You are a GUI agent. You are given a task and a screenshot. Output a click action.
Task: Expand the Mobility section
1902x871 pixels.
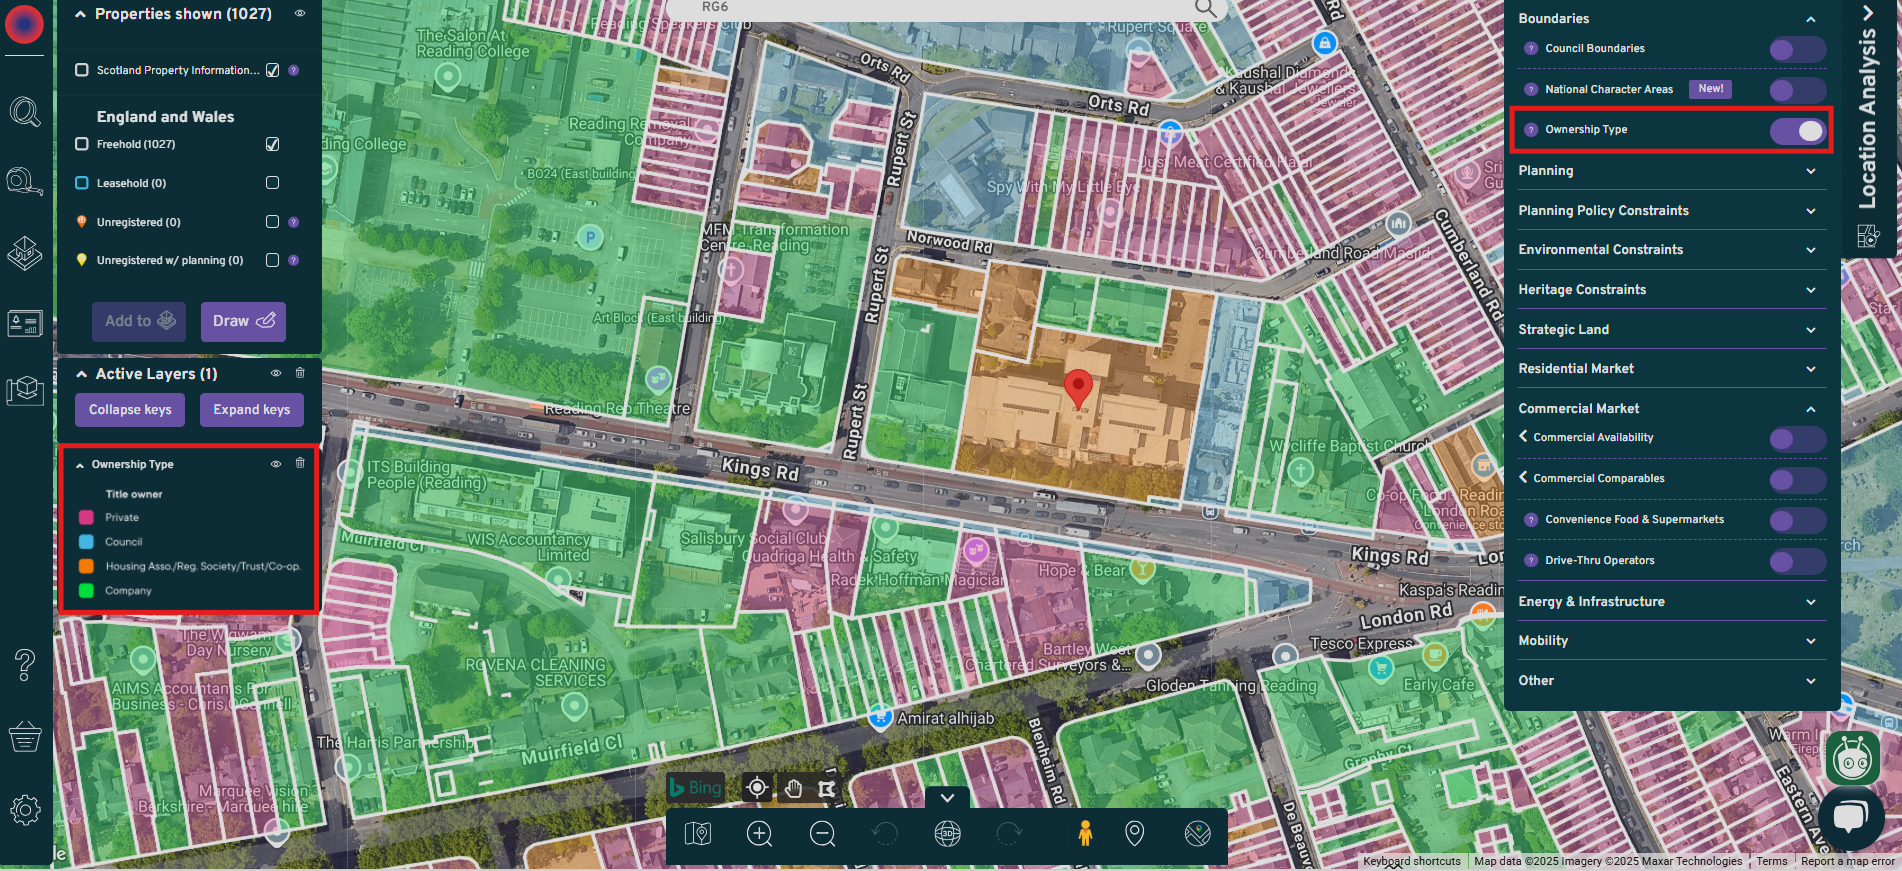point(1811,641)
